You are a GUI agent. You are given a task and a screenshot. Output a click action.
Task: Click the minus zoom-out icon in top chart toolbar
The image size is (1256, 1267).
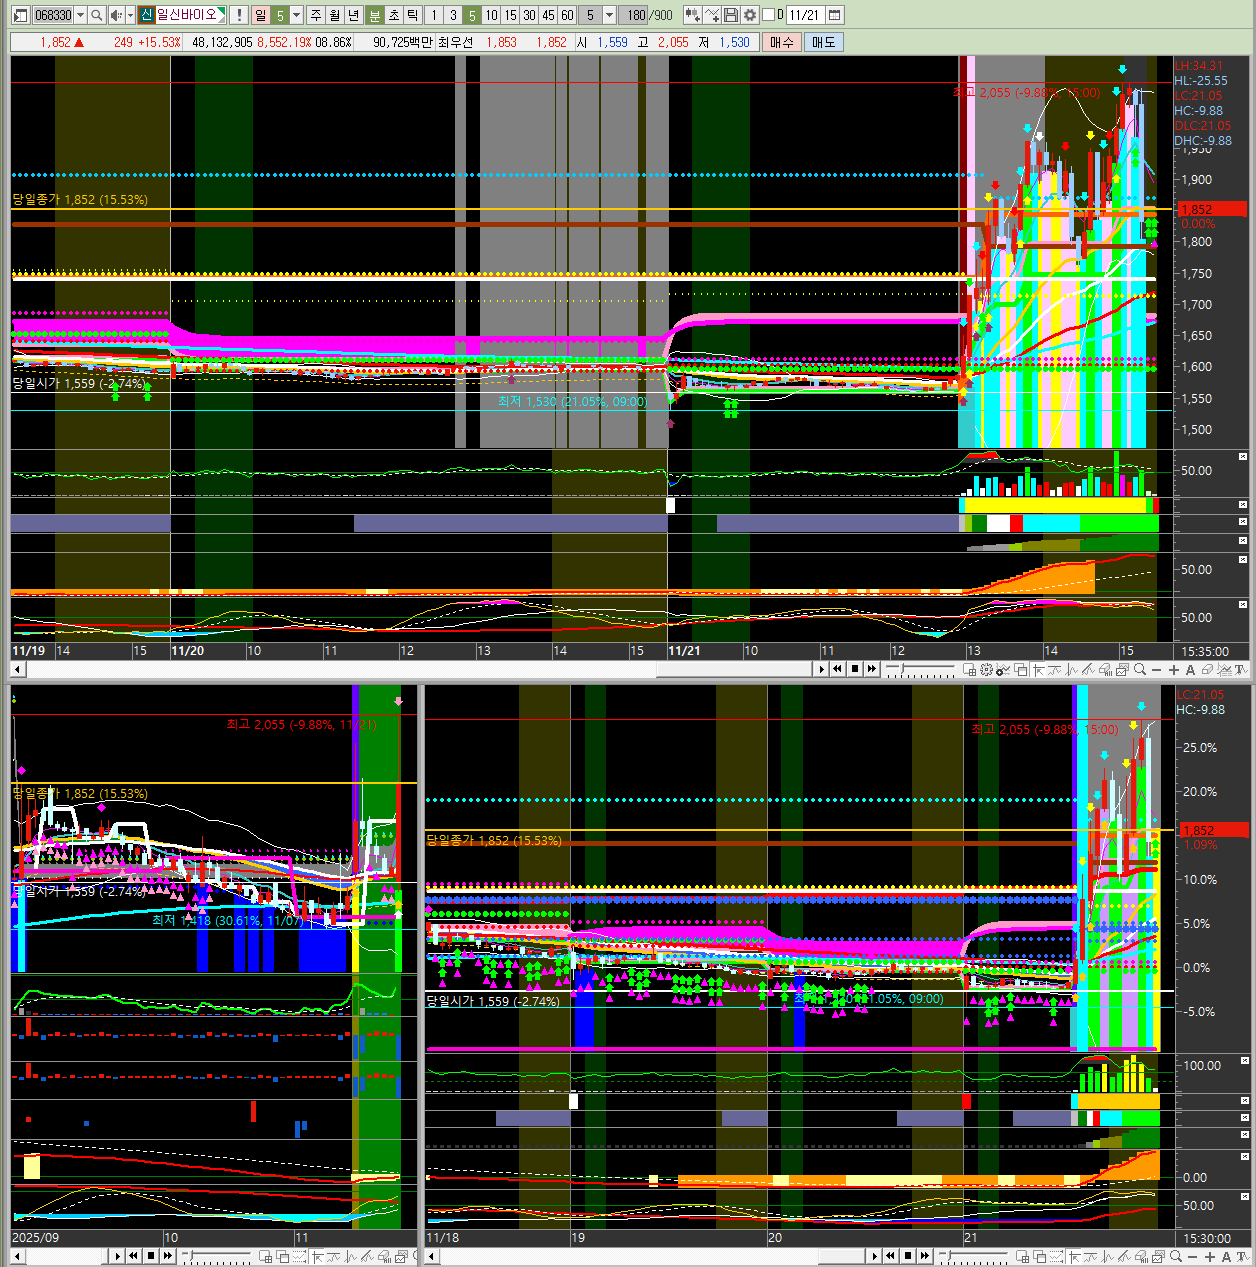tap(1157, 669)
